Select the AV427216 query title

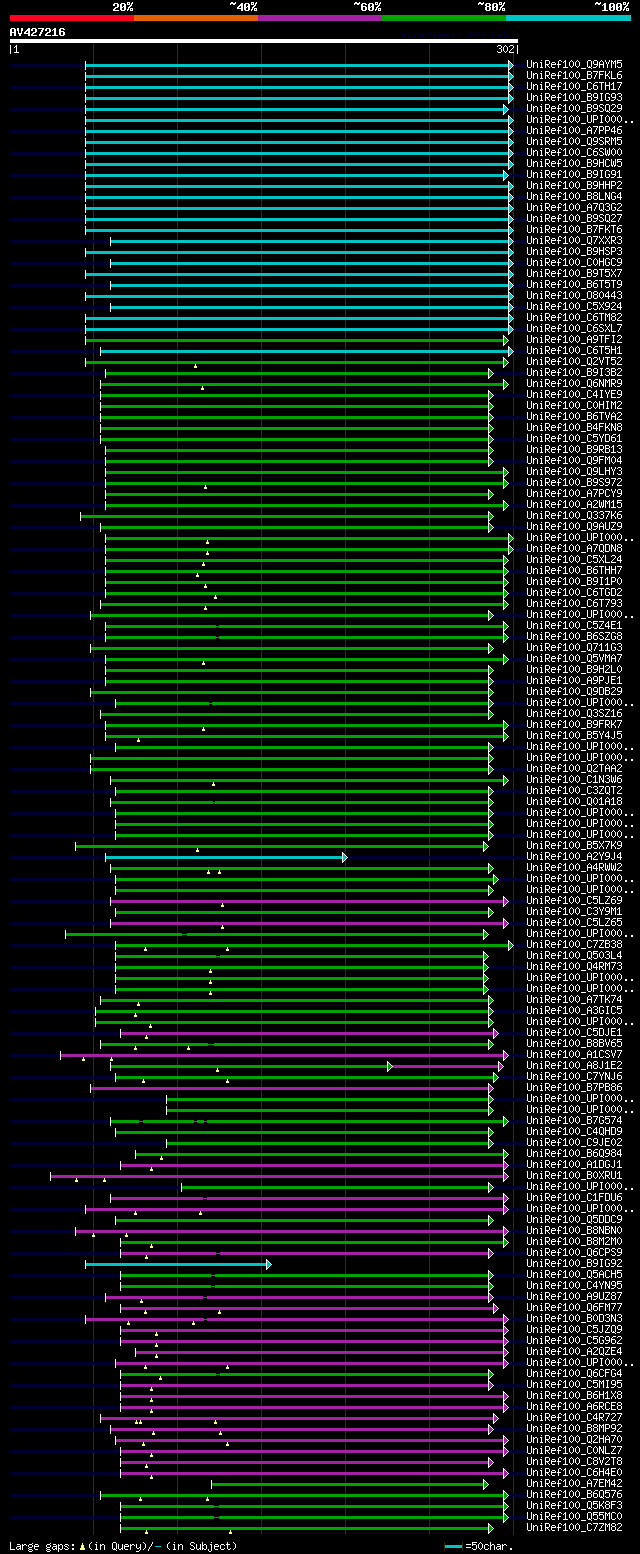38,32
